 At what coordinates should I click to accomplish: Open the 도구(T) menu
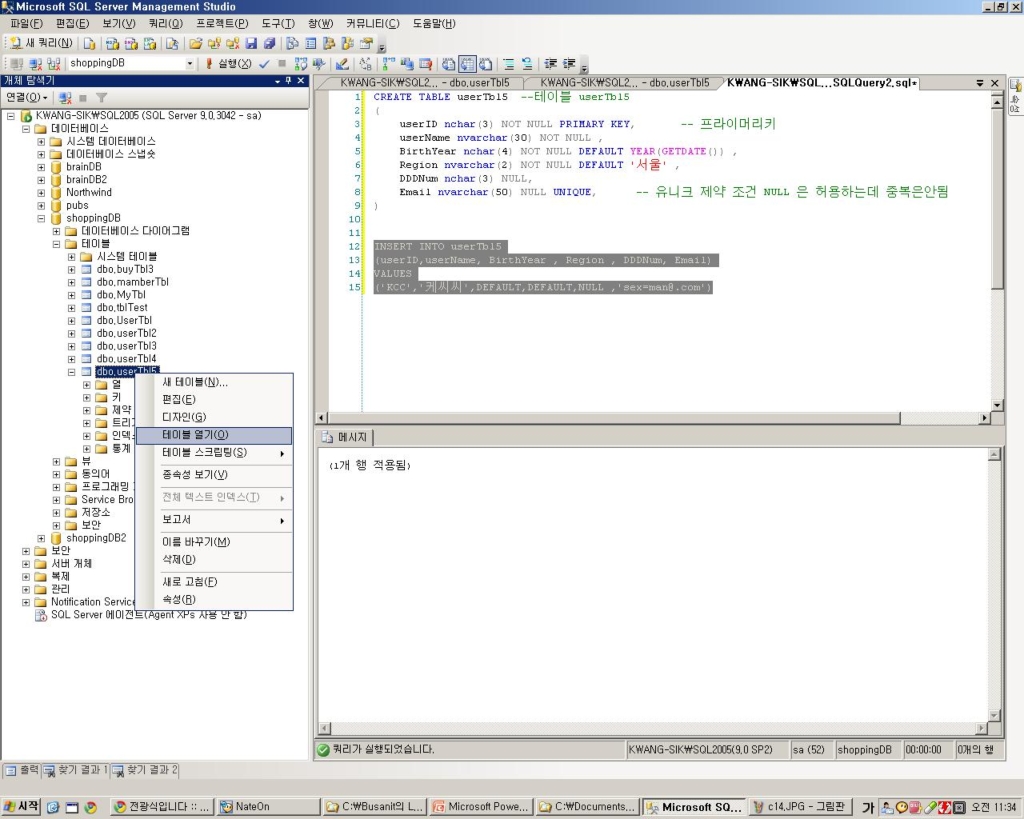[278, 24]
